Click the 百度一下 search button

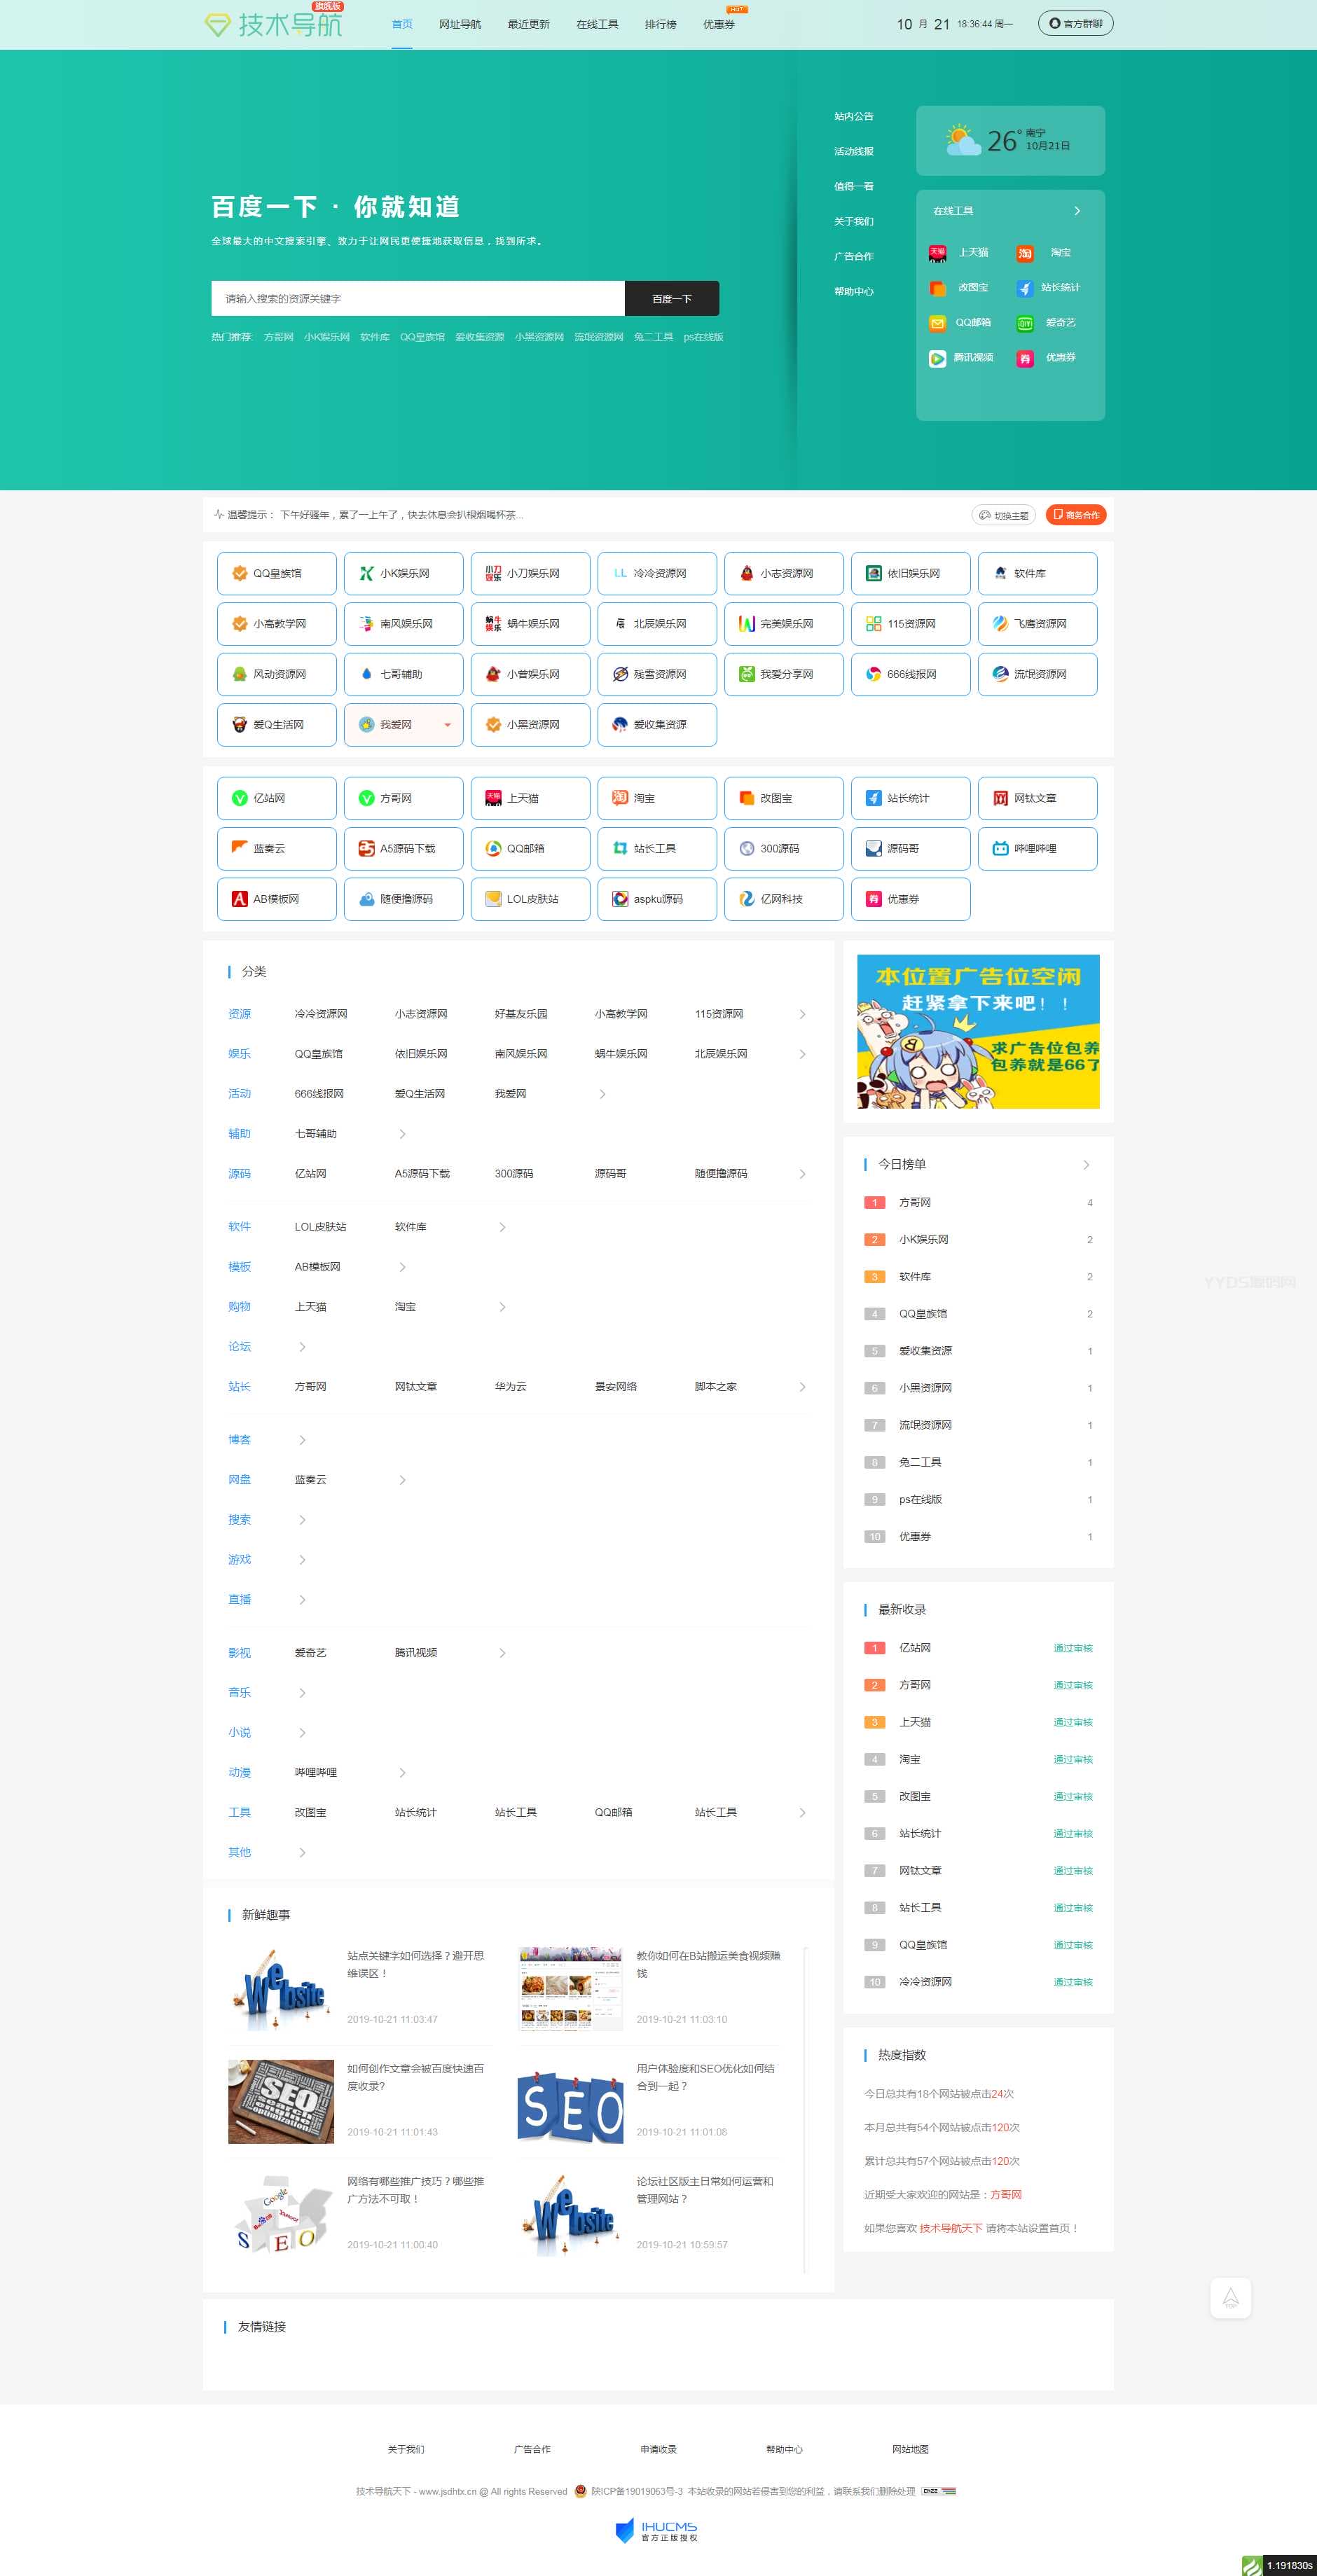click(672, 299)
